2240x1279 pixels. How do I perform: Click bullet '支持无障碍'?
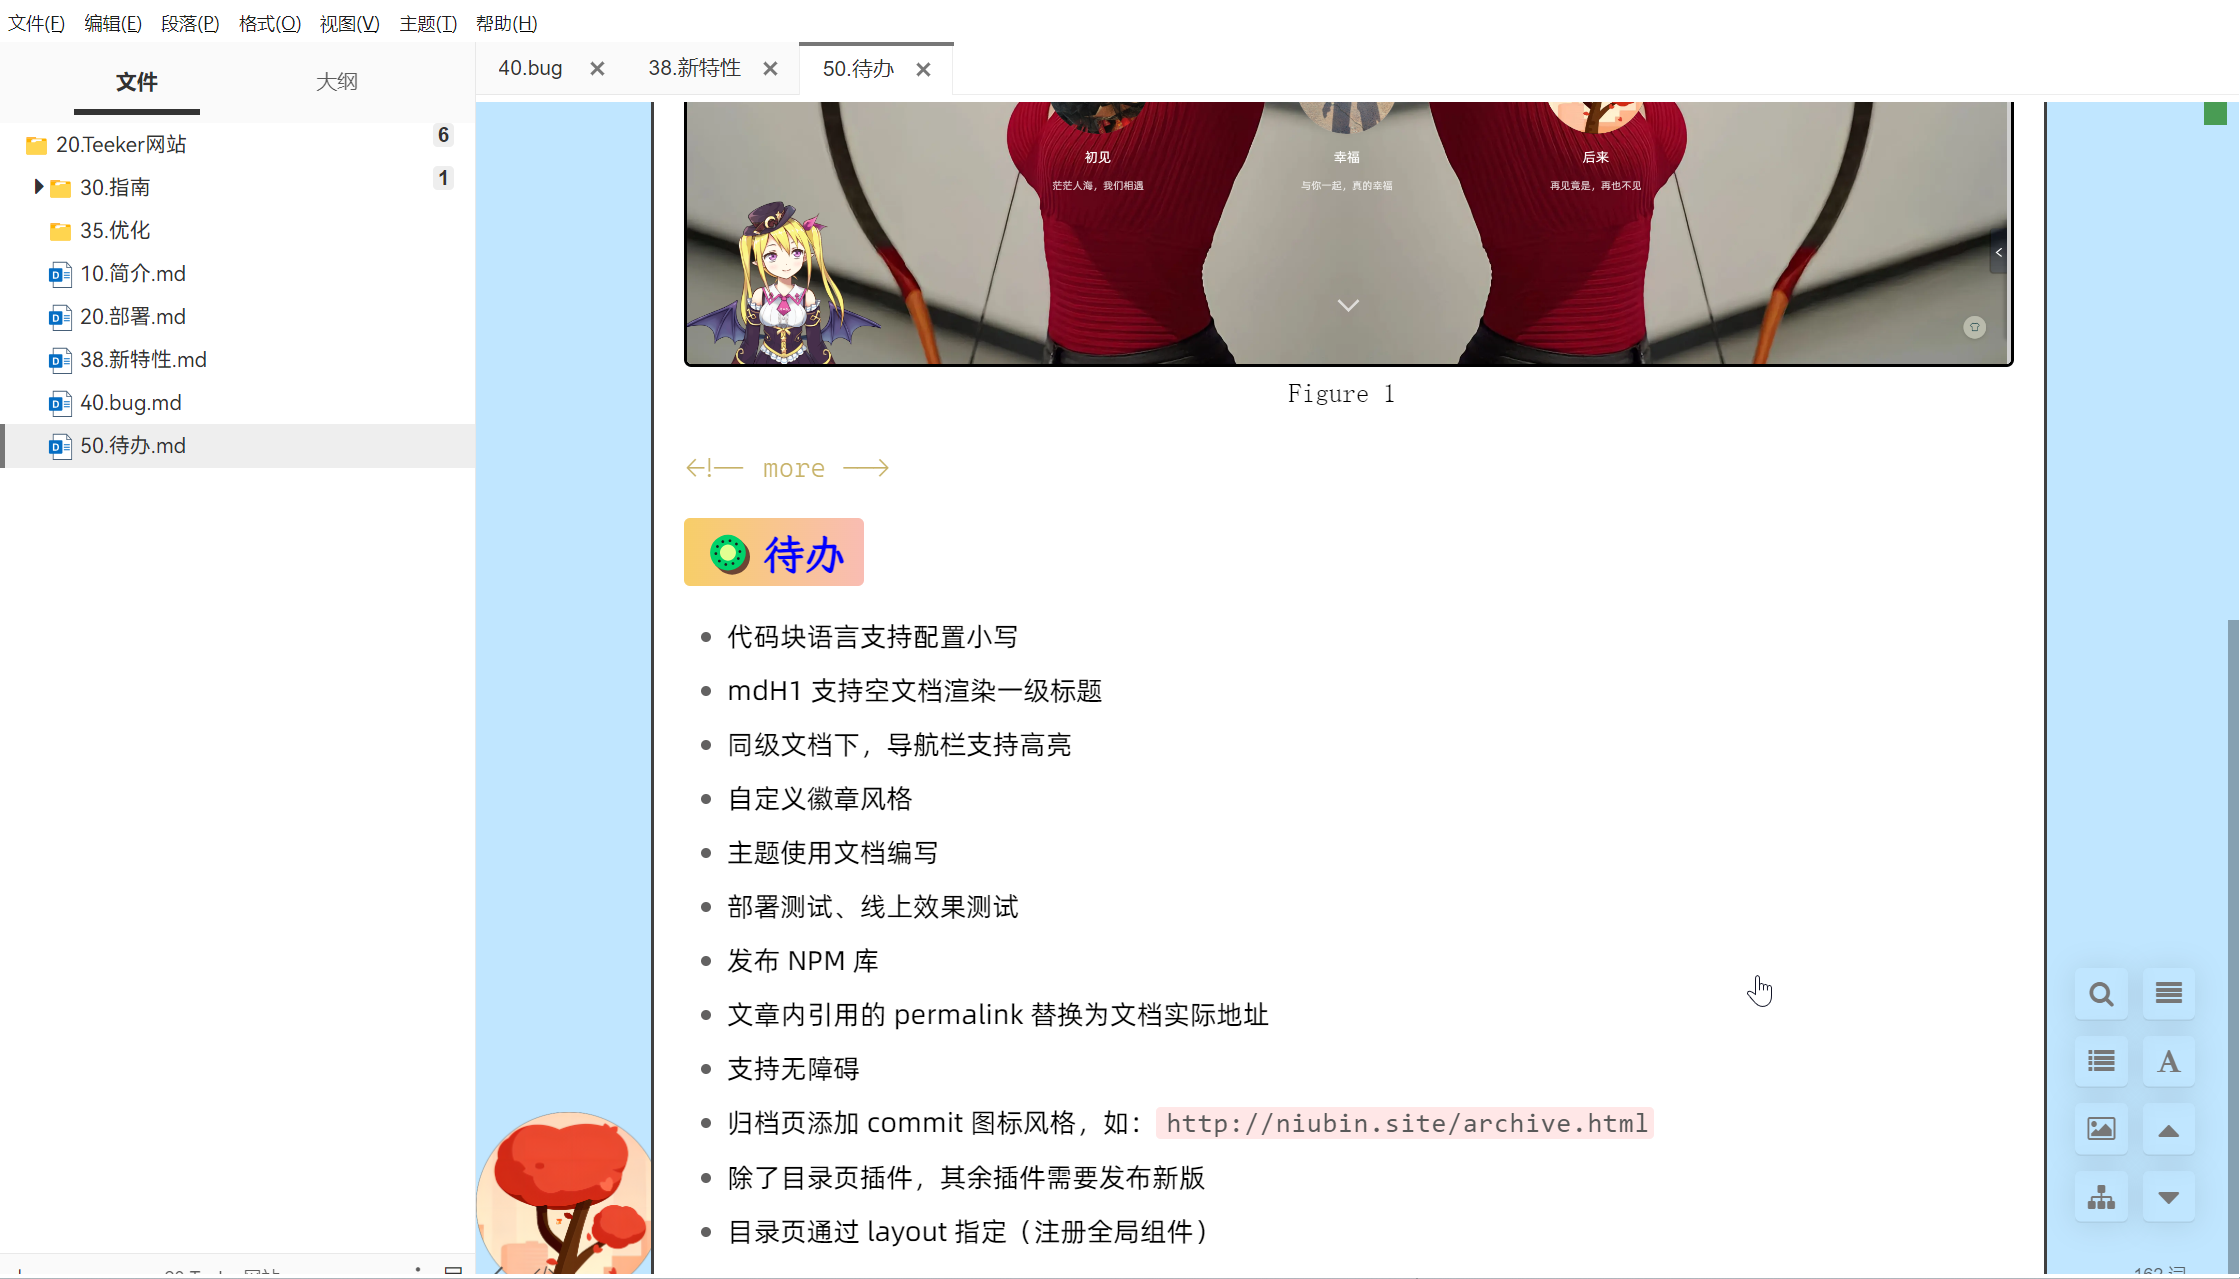(793, 1069)
